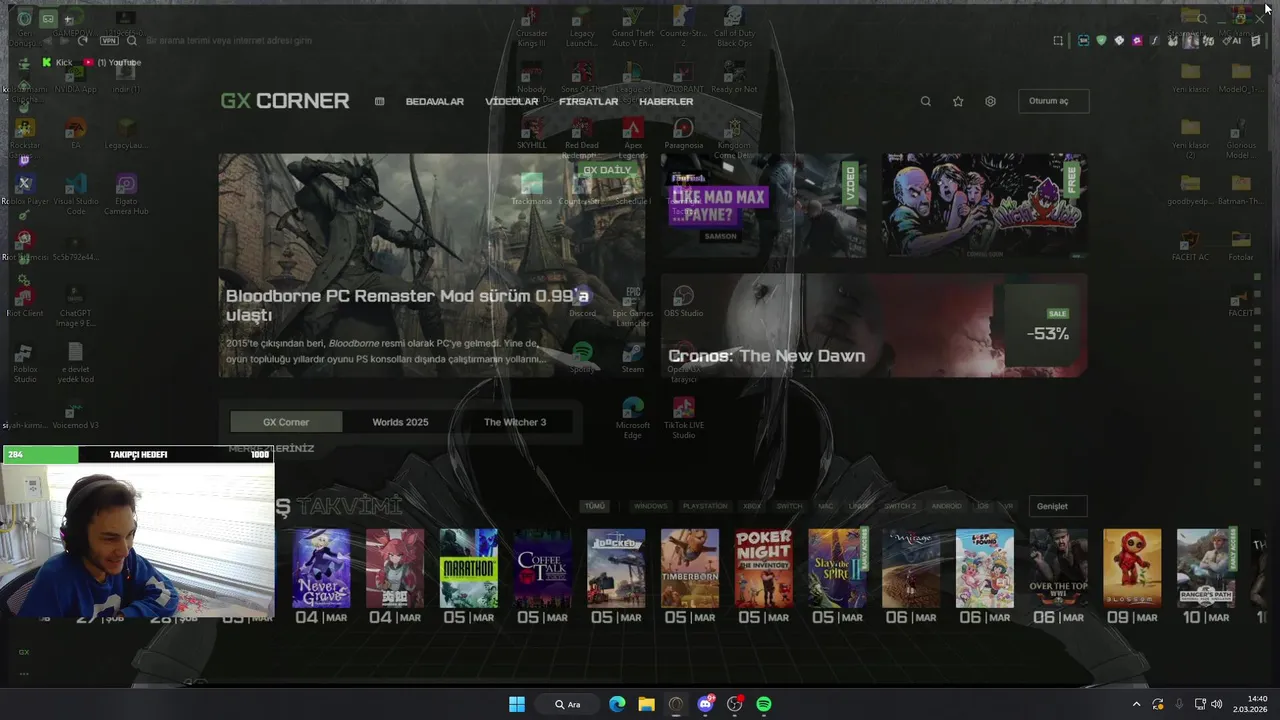The height and width of the screenshot is (720, 1280).
Task: Open the Windows Start button
Action: pyautogui.click(x=517, y=704)
